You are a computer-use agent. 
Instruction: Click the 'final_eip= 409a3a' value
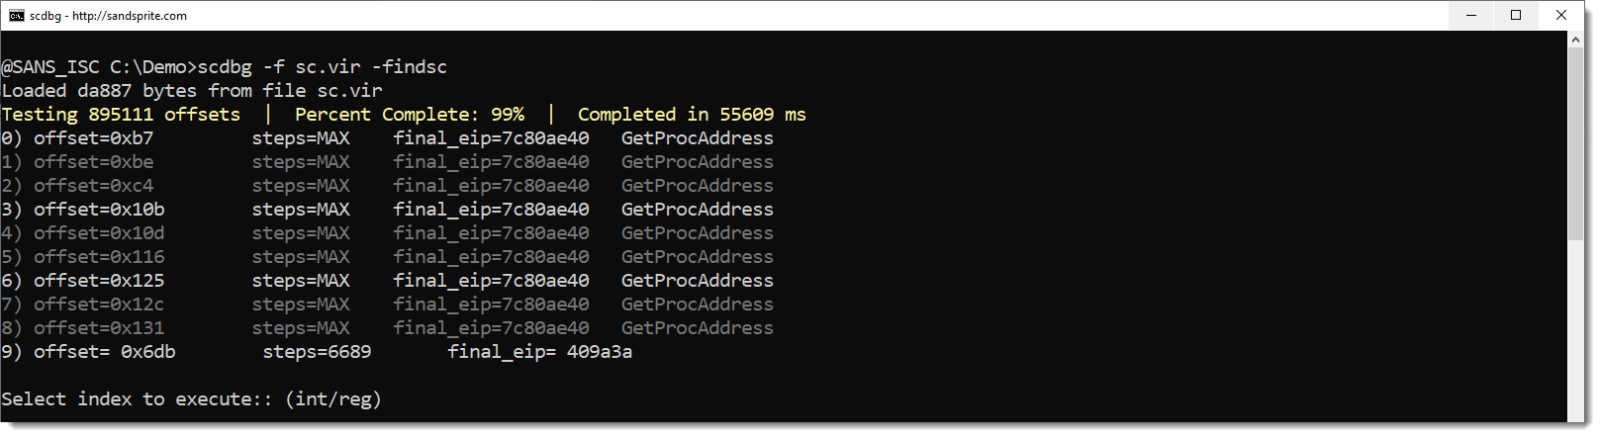click(539, 352)
